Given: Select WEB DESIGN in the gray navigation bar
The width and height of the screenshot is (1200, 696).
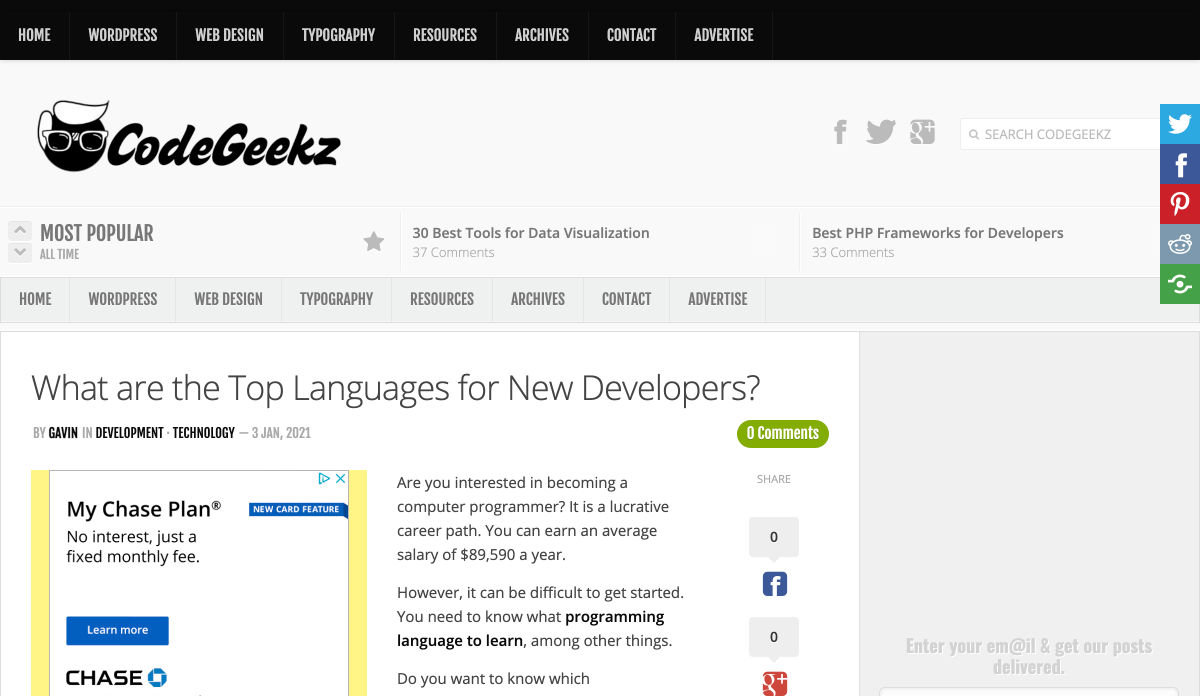Looking at the screenshot, I should click(228, 299).
